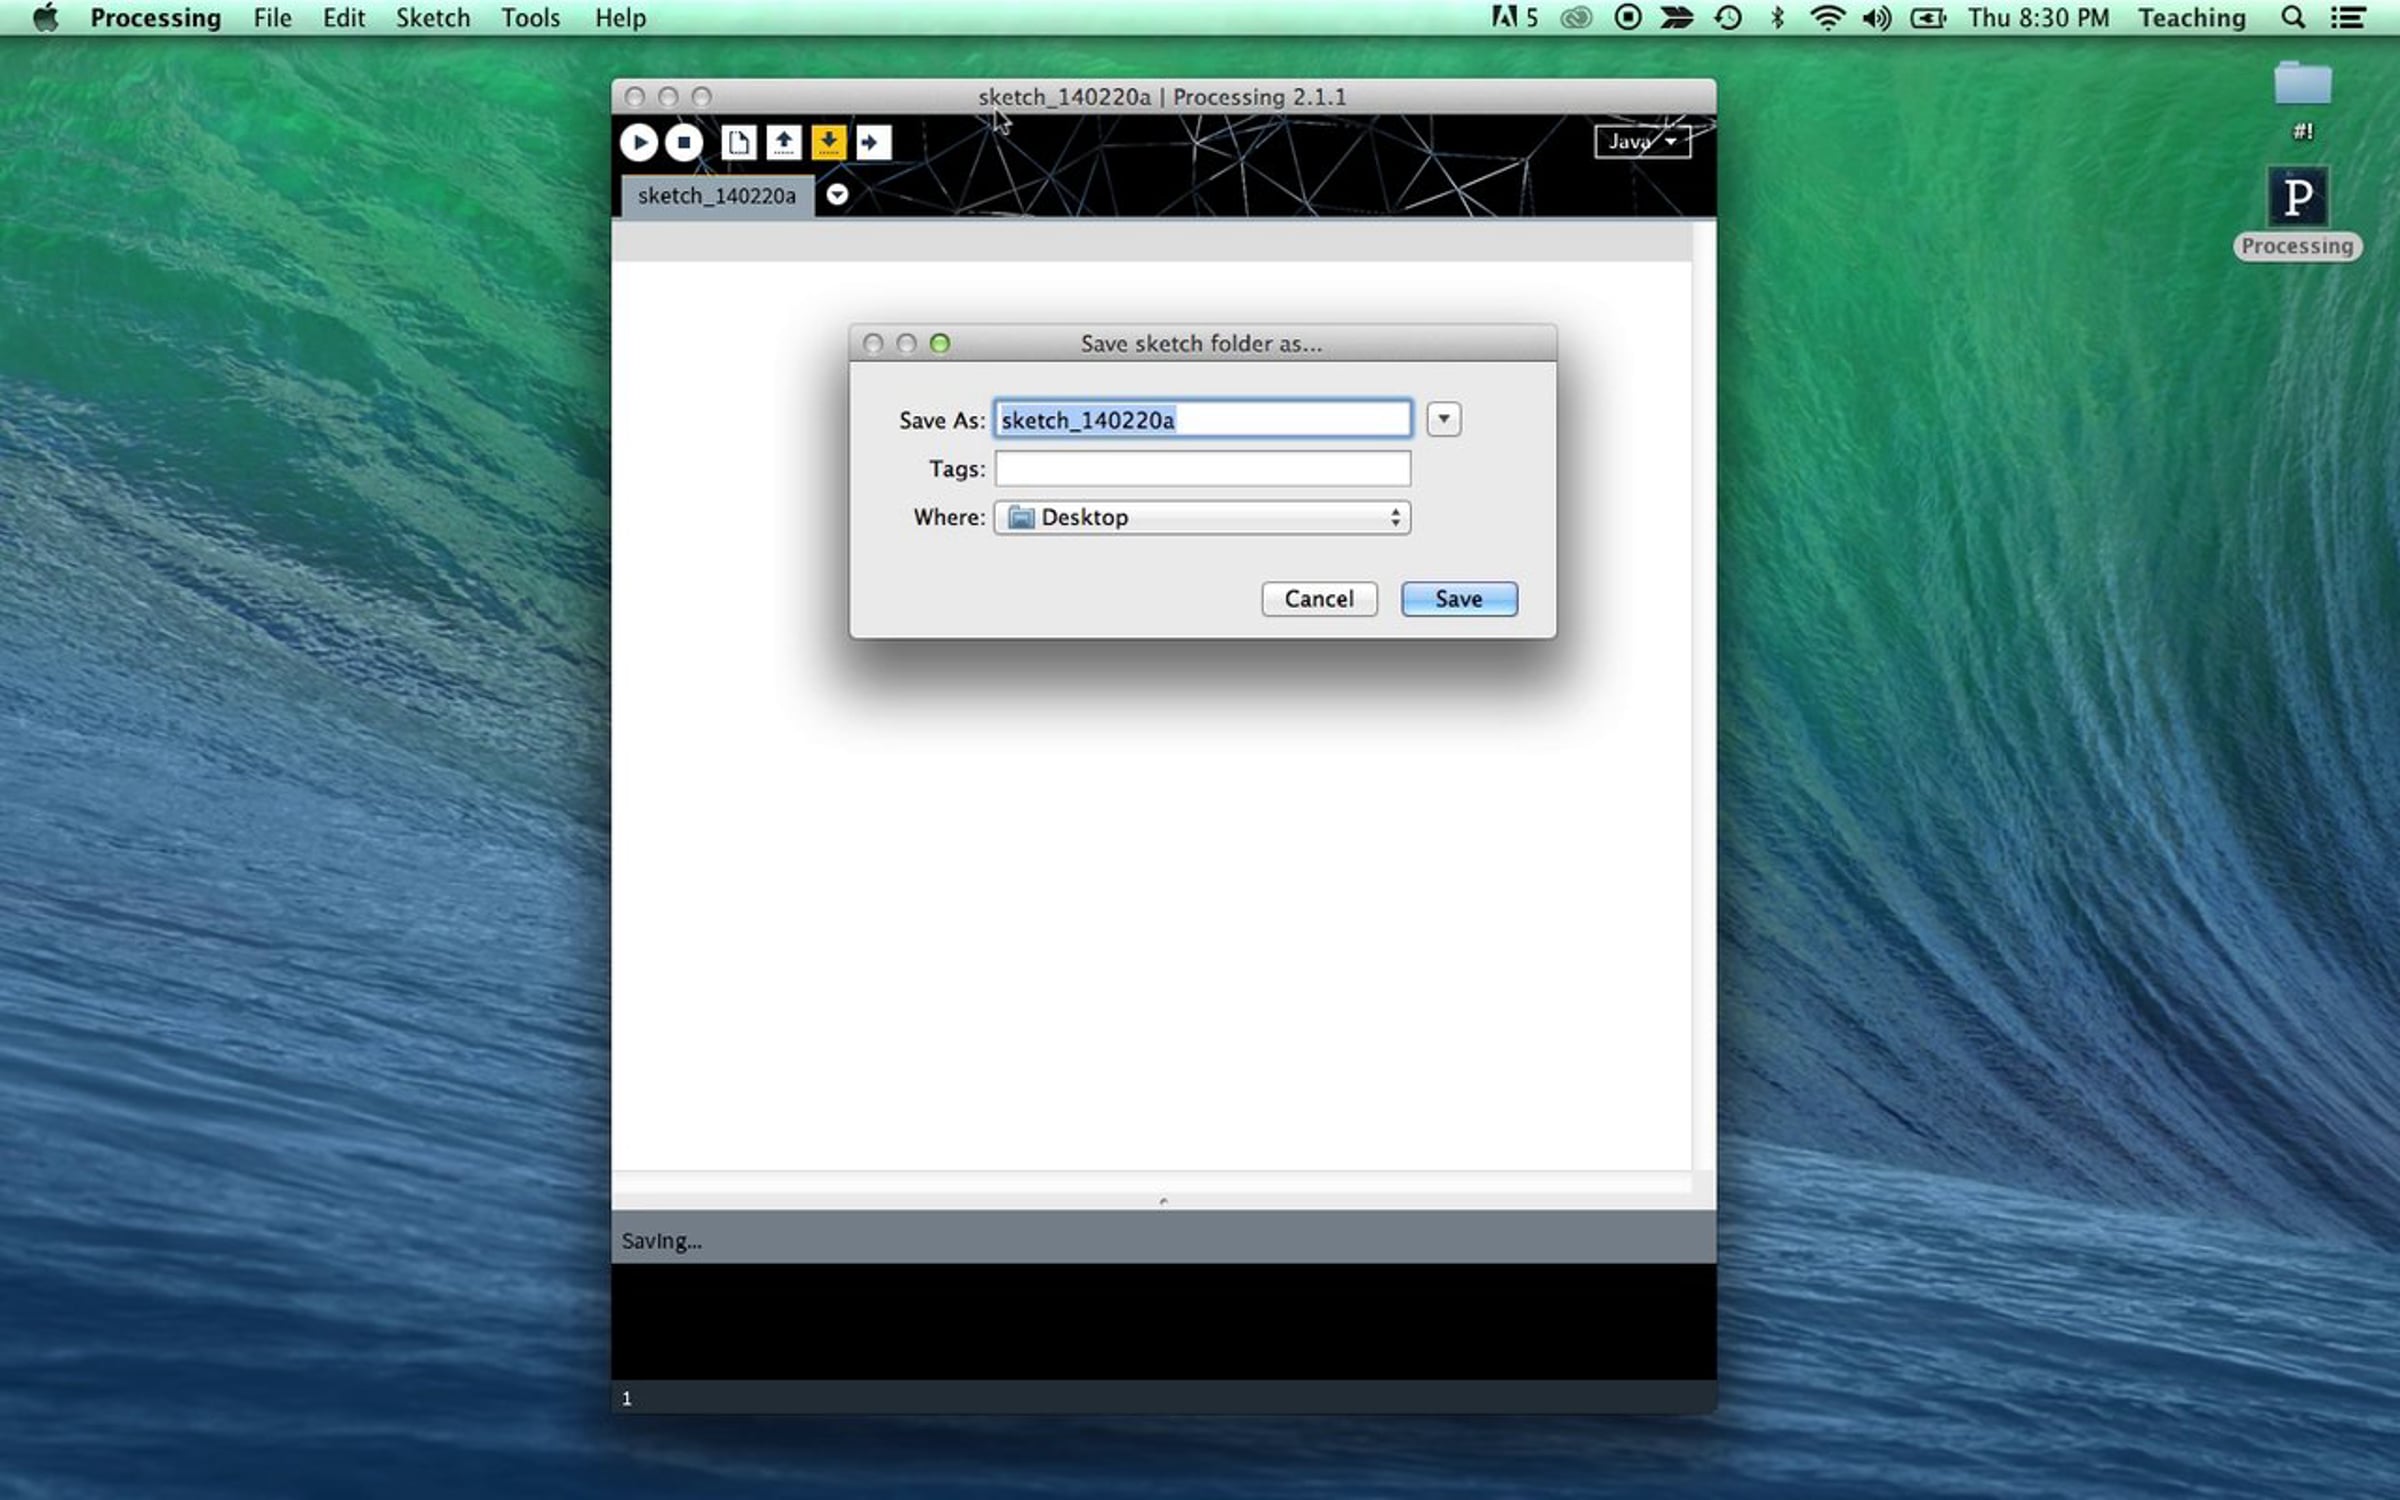The width and height of the screenshot is (2400, 1500).
Task: Open the Teaching user menu
Action: pos(2192,18)
